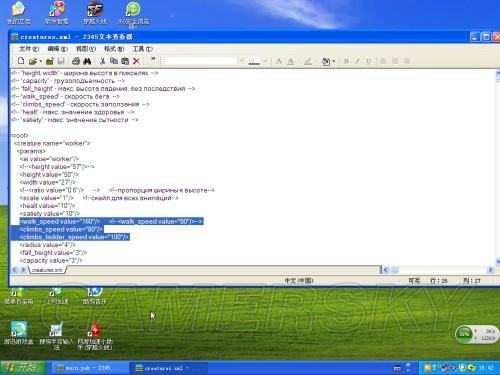Viewport: 500px width, 375px height.
Task: Click the Copy icon in toolbar
Action: (114, 61)
